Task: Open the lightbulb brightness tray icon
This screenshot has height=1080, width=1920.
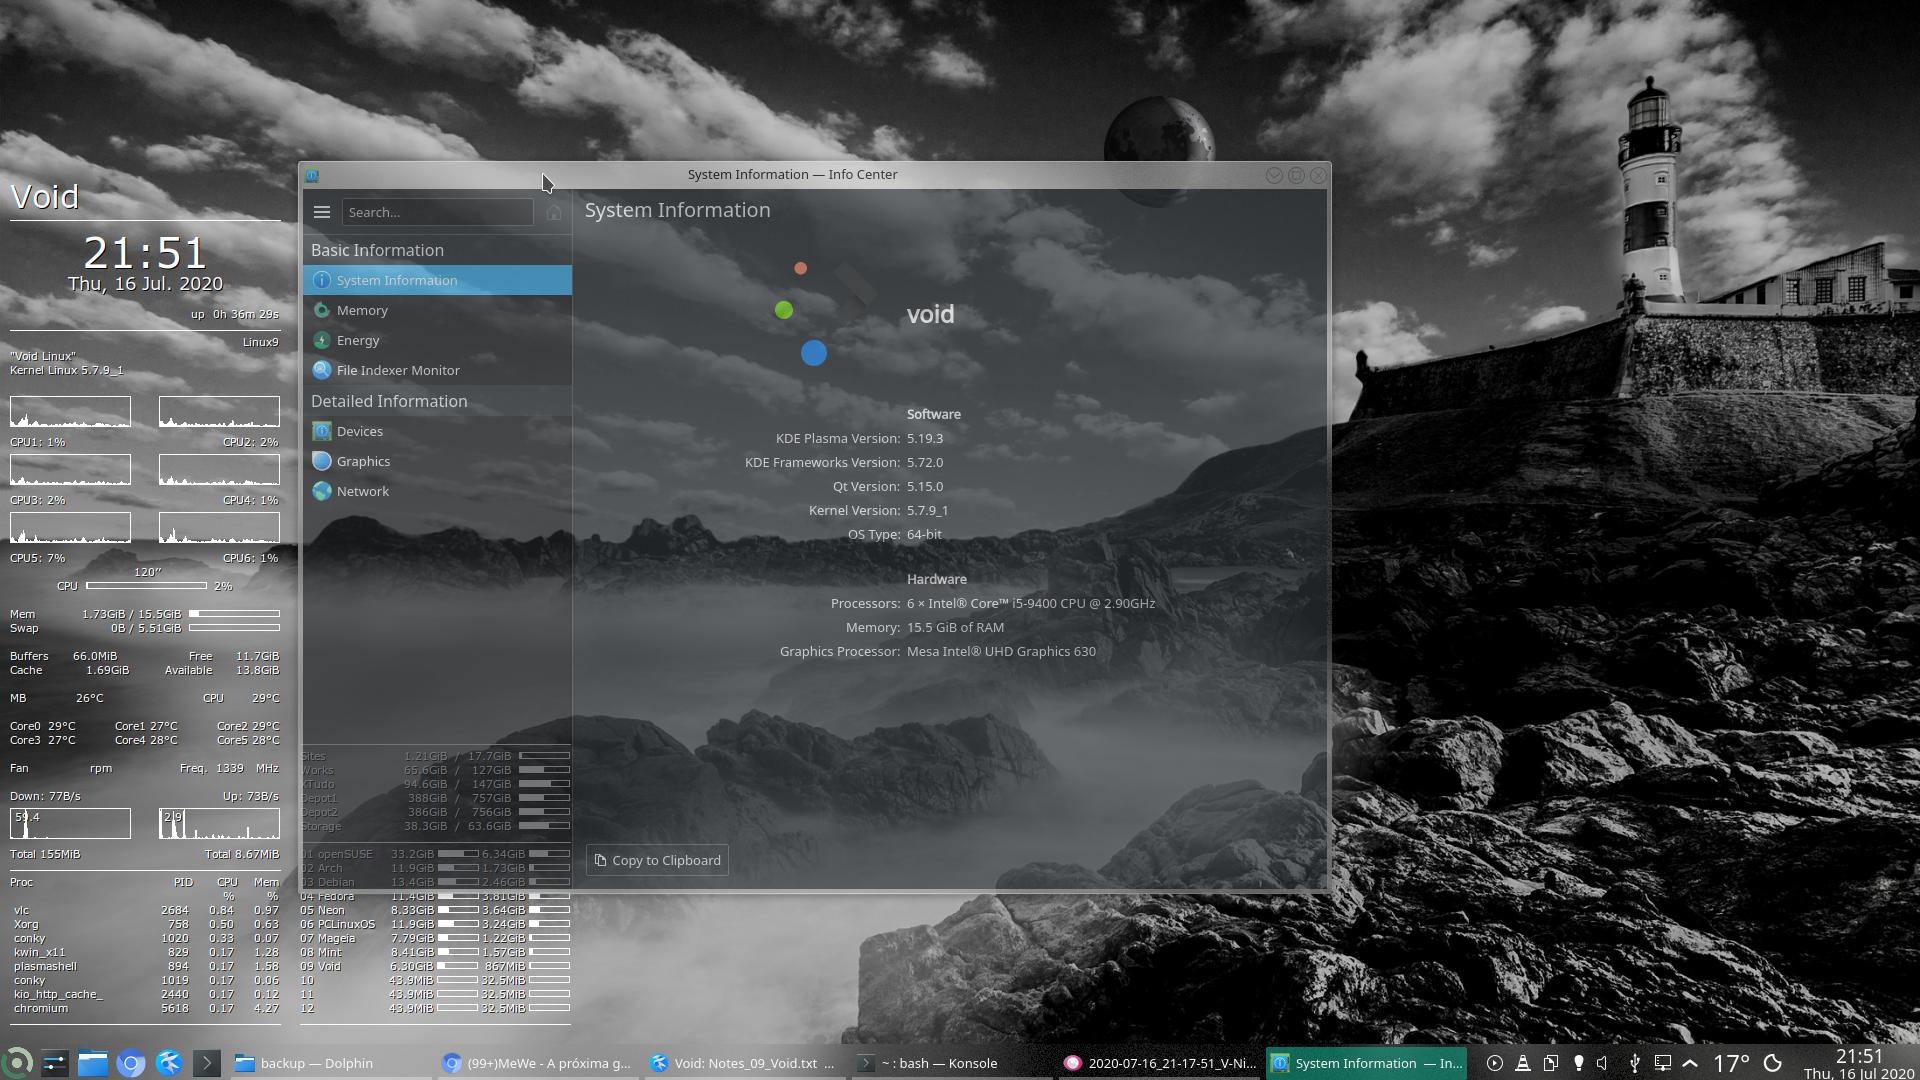Action: click(x=1578, y=1063)
